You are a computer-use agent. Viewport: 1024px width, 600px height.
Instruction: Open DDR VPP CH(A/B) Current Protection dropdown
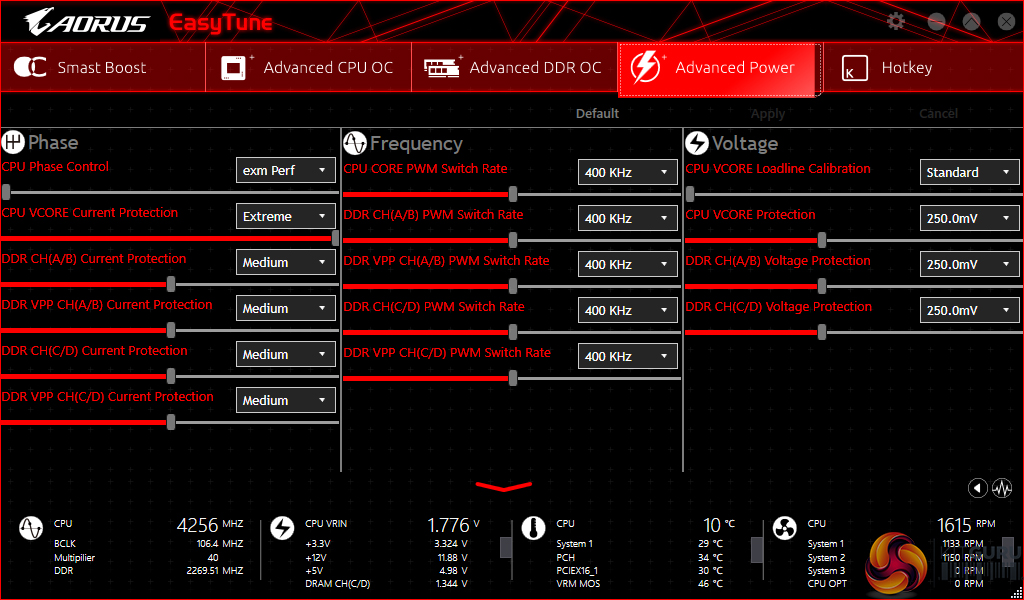pyautogui.click(x=285, y=308)
